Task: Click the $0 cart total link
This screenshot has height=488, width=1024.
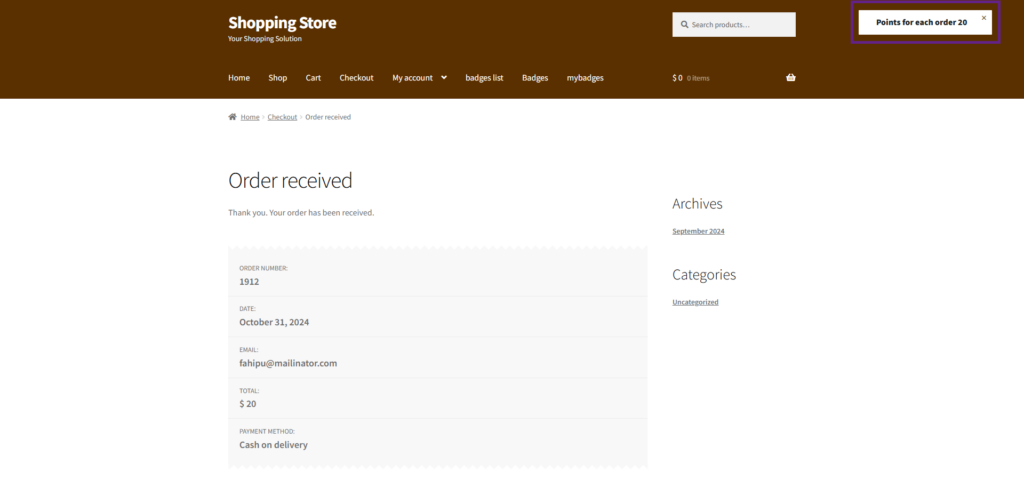Action: pos(677,78)
